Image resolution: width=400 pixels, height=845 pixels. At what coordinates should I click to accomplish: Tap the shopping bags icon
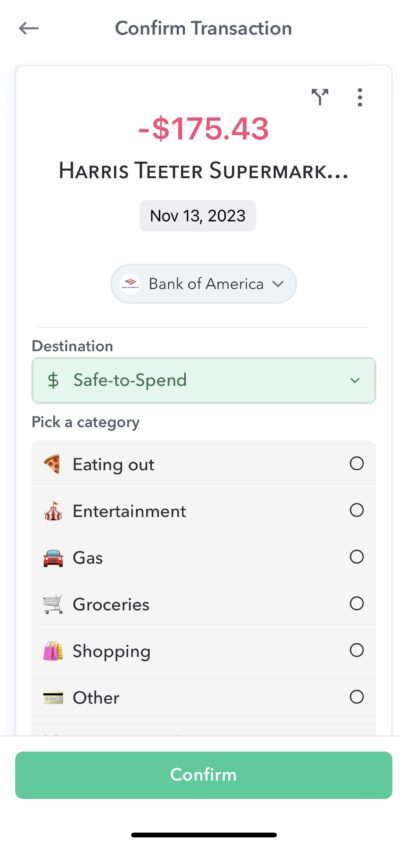pyautogui.click(x=53, y=651)
